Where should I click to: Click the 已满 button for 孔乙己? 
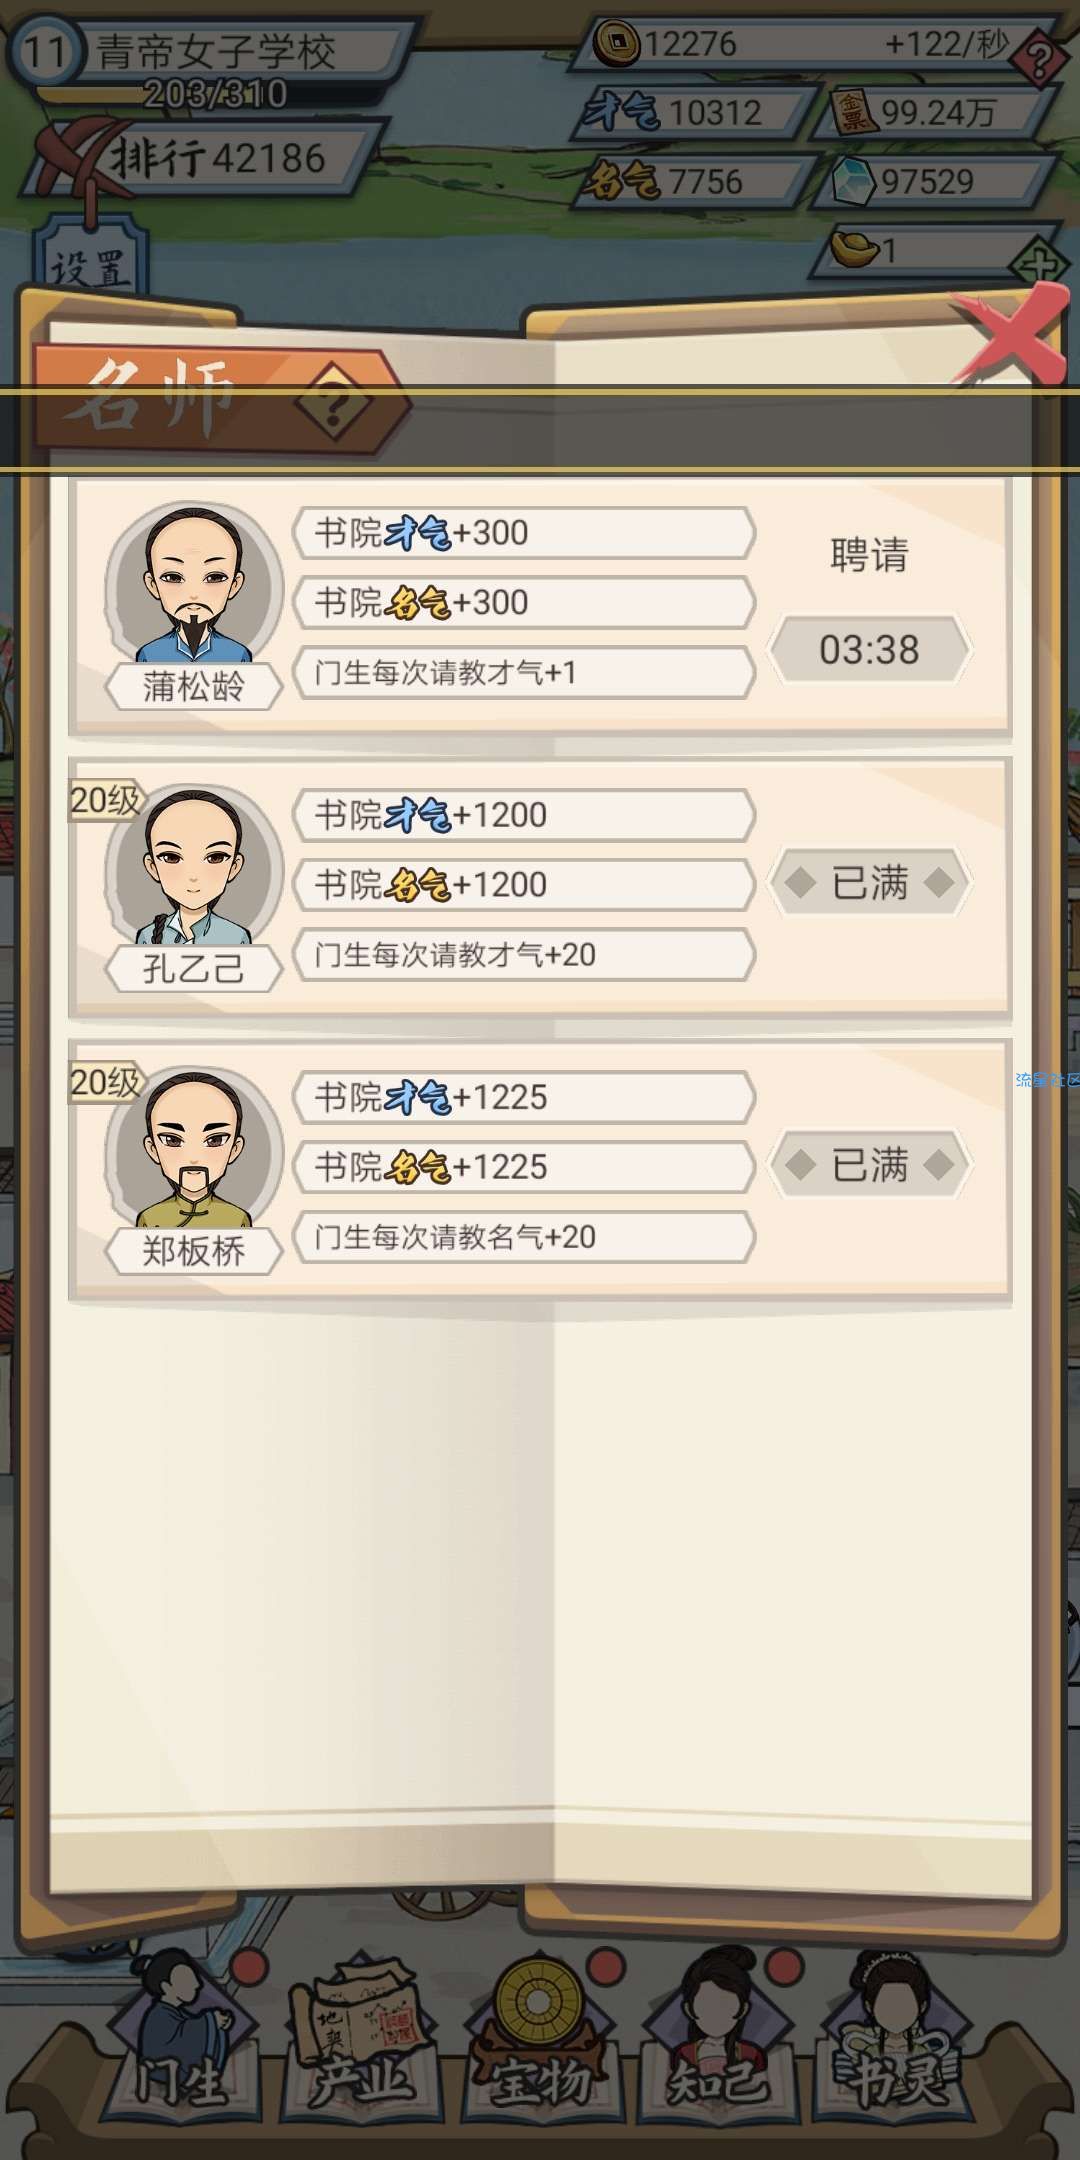click(x=869, y=882)
